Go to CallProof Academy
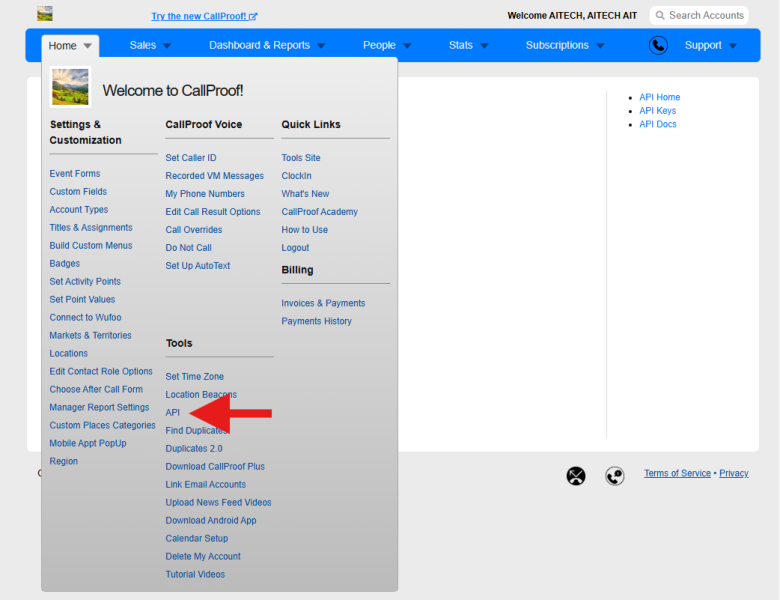This screenshot has width=780, height=600. (319, 211)
